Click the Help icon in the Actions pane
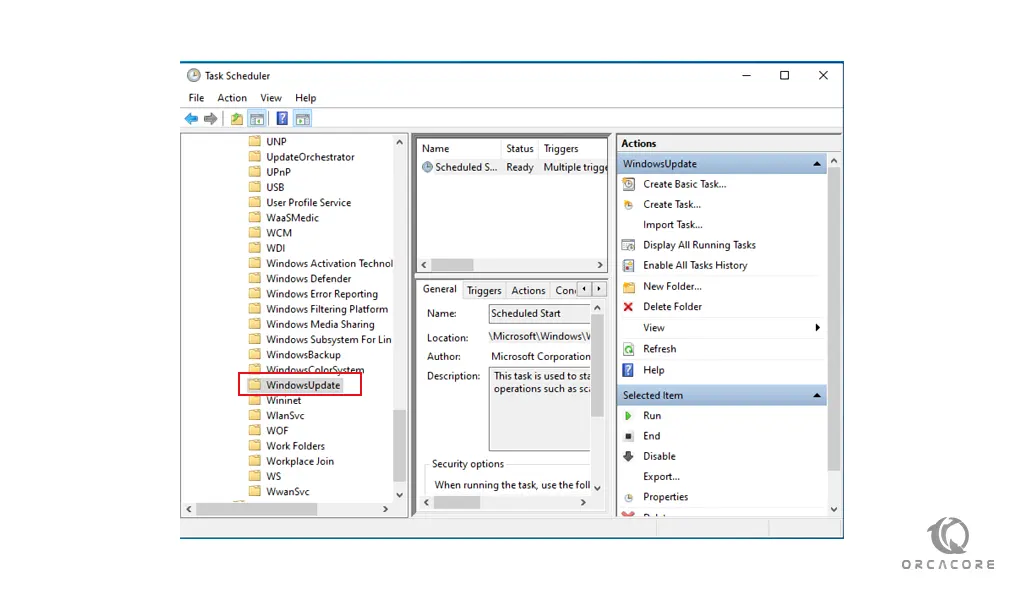 tap(628, 370)
